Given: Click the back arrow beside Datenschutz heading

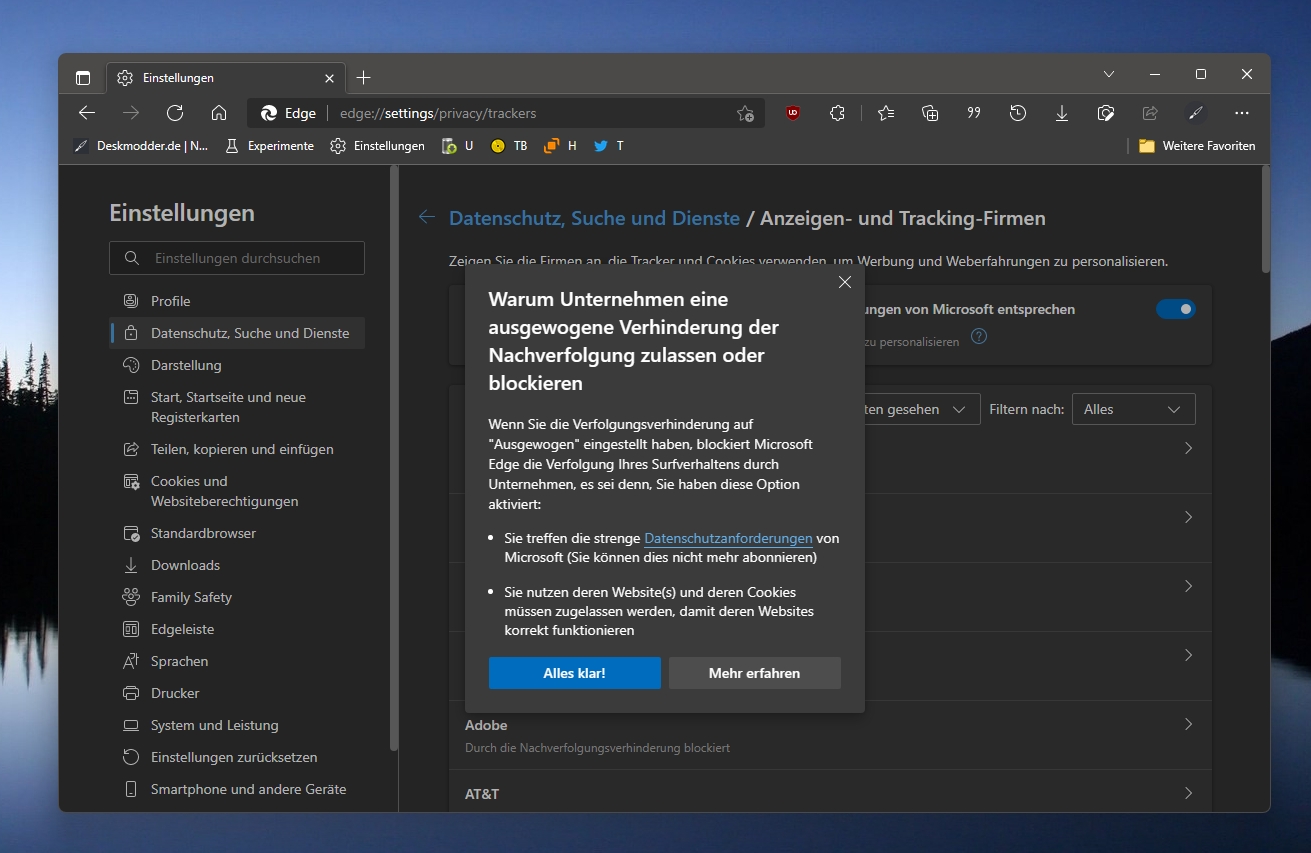Looking at the screenshot, I should pyautogui.click(x=427, y=217).
